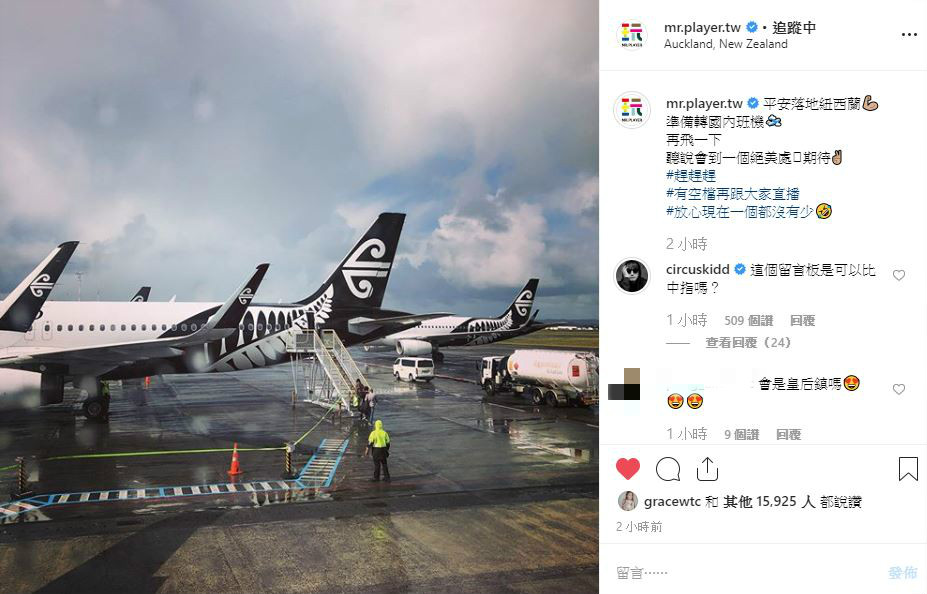Open the Auckland, New Zealand location link
The width and height of the screenshot is (927, 594).
pos(725,44)
